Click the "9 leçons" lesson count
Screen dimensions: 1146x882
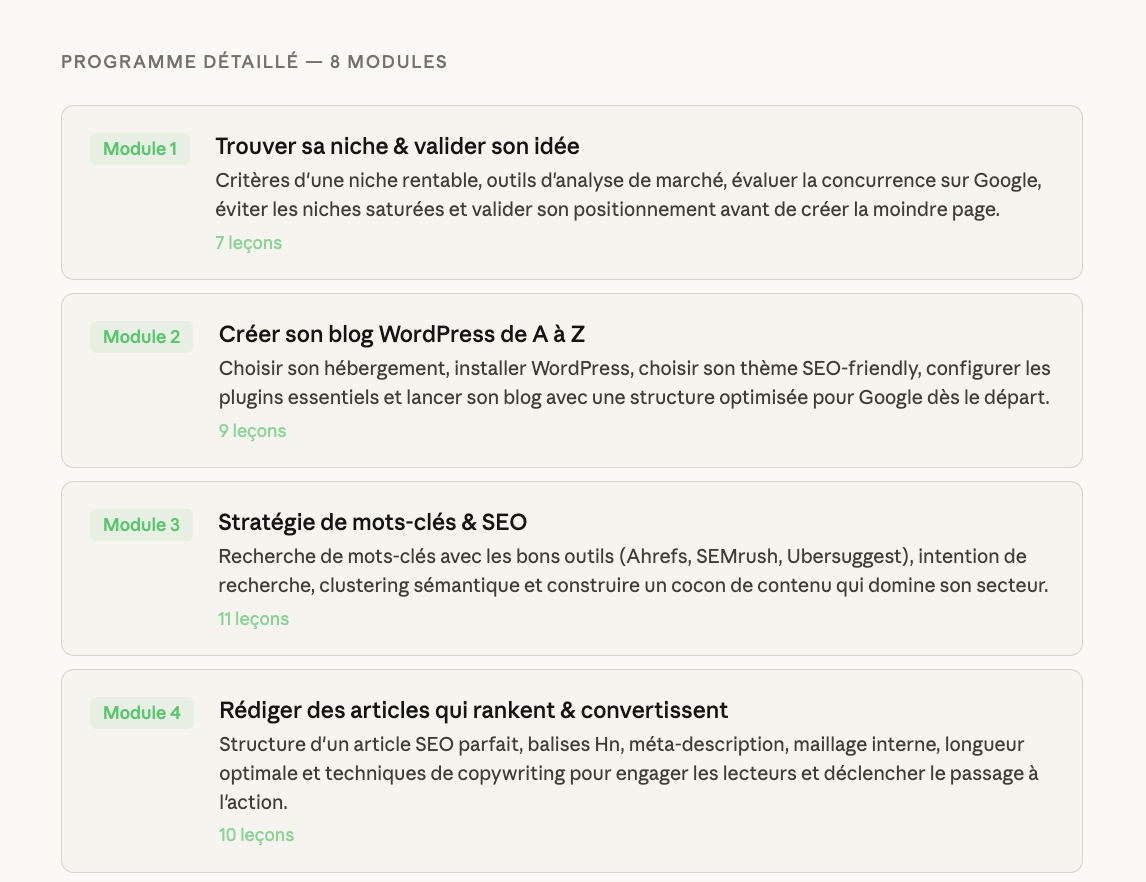(252, 431)
